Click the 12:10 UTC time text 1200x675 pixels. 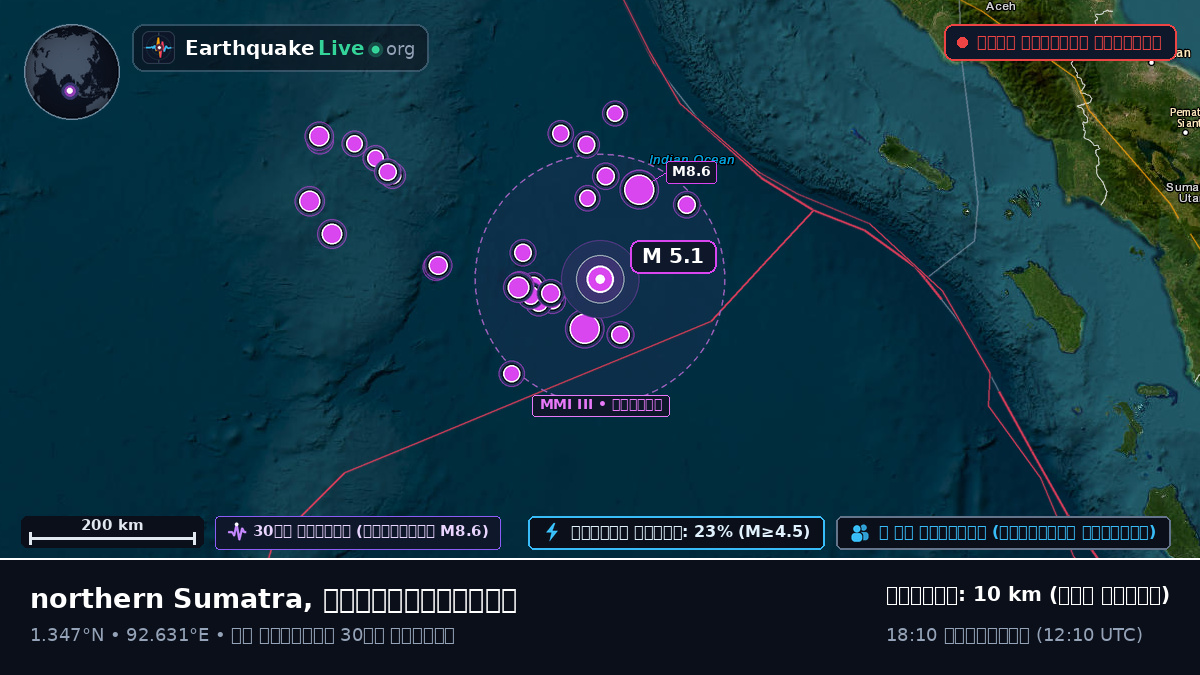1014,635
